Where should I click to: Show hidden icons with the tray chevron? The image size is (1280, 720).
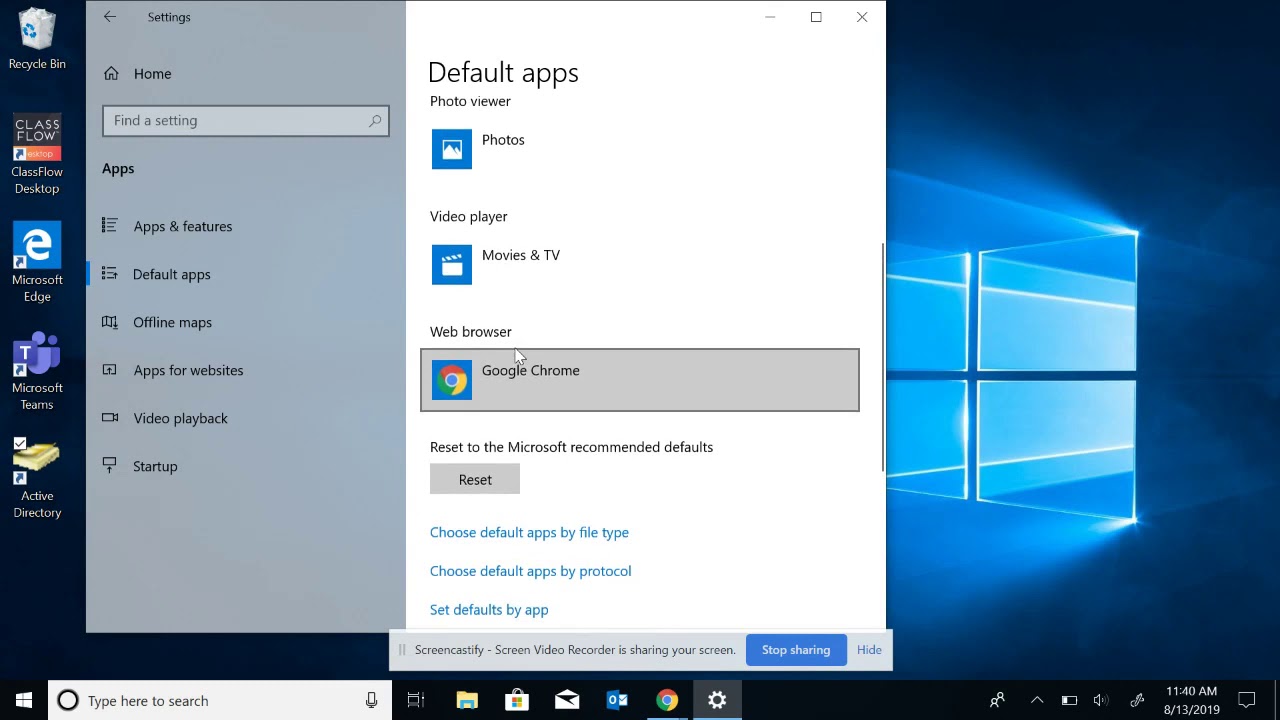coord(1037,700)
